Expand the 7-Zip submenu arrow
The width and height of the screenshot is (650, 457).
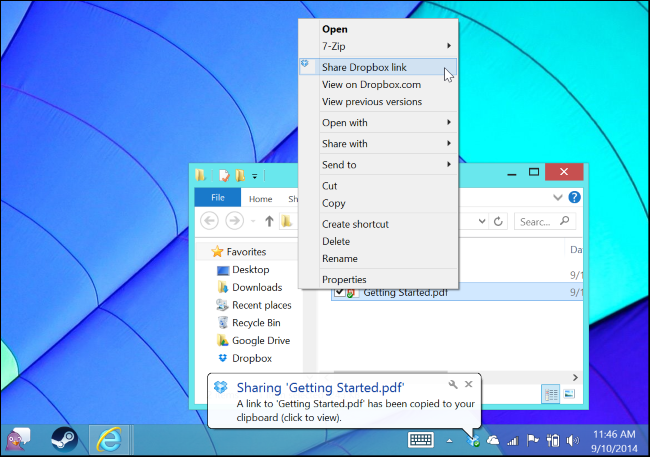point(449,46)
